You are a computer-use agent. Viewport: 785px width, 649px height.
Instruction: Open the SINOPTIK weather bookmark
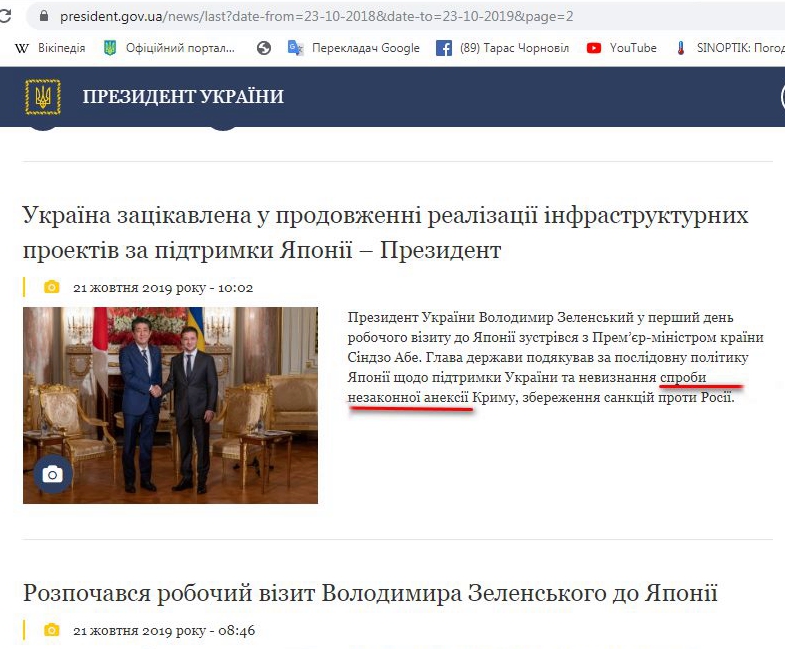pos(729,48)
